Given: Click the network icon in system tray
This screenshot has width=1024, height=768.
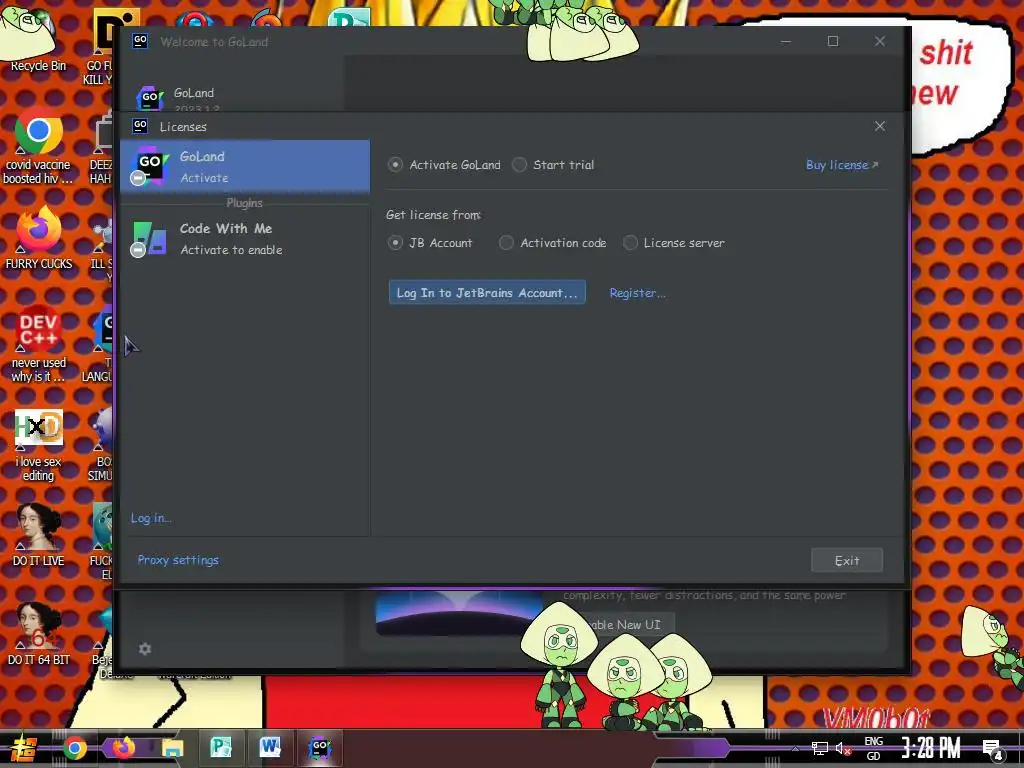Looking at the screenshot, I should (x=819, y=748).
